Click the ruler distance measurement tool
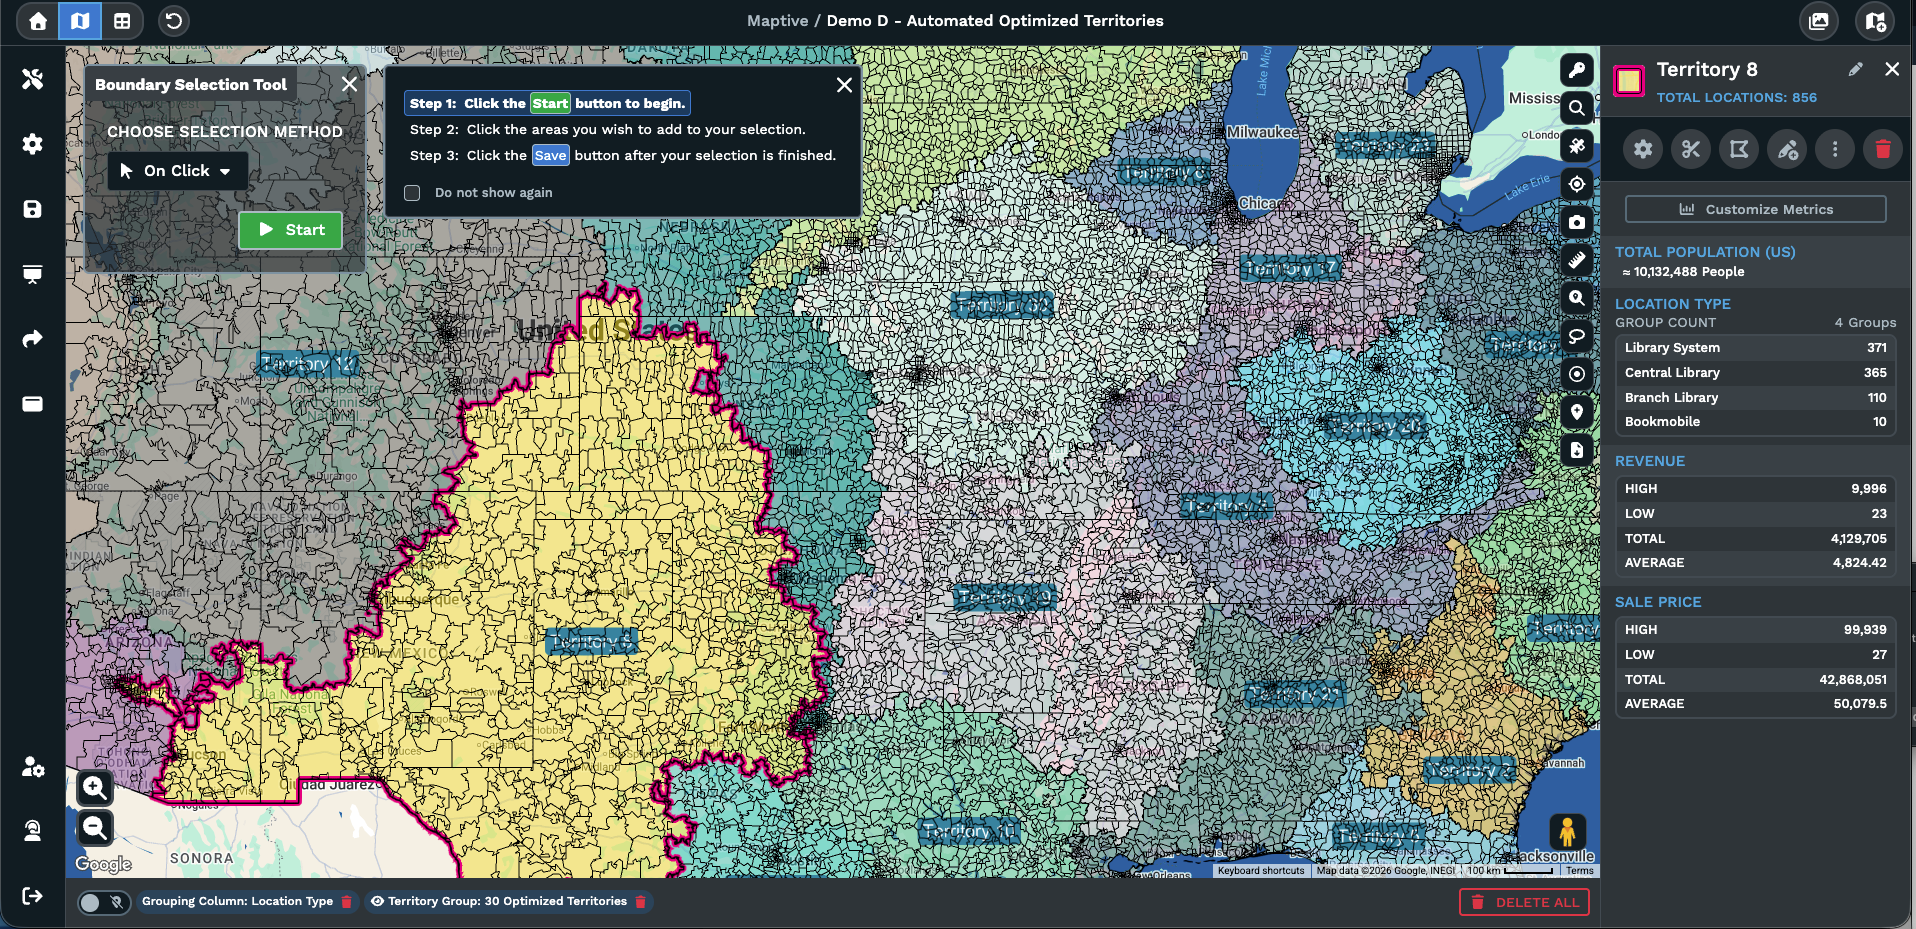This screenshot has width=1916, height=929. tap(1576, 260)
